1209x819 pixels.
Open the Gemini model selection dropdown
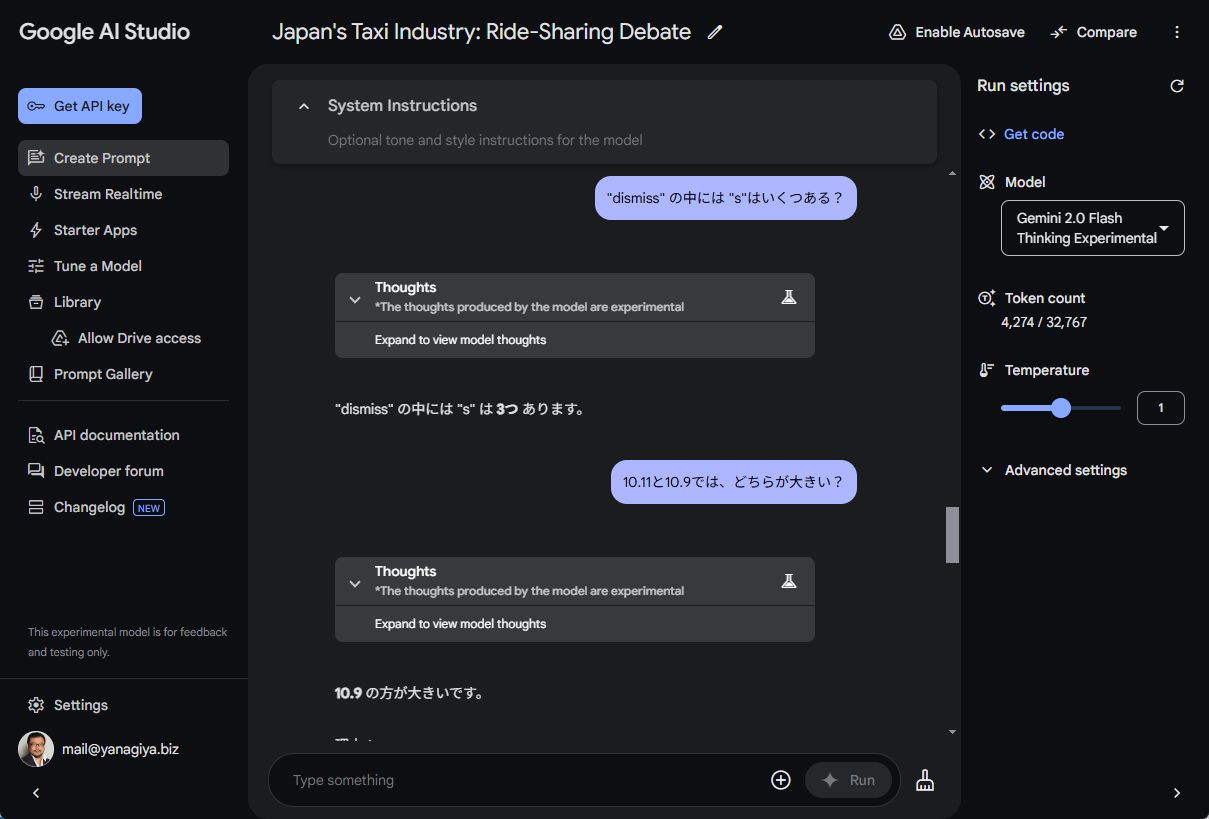tap(1092, 227)
